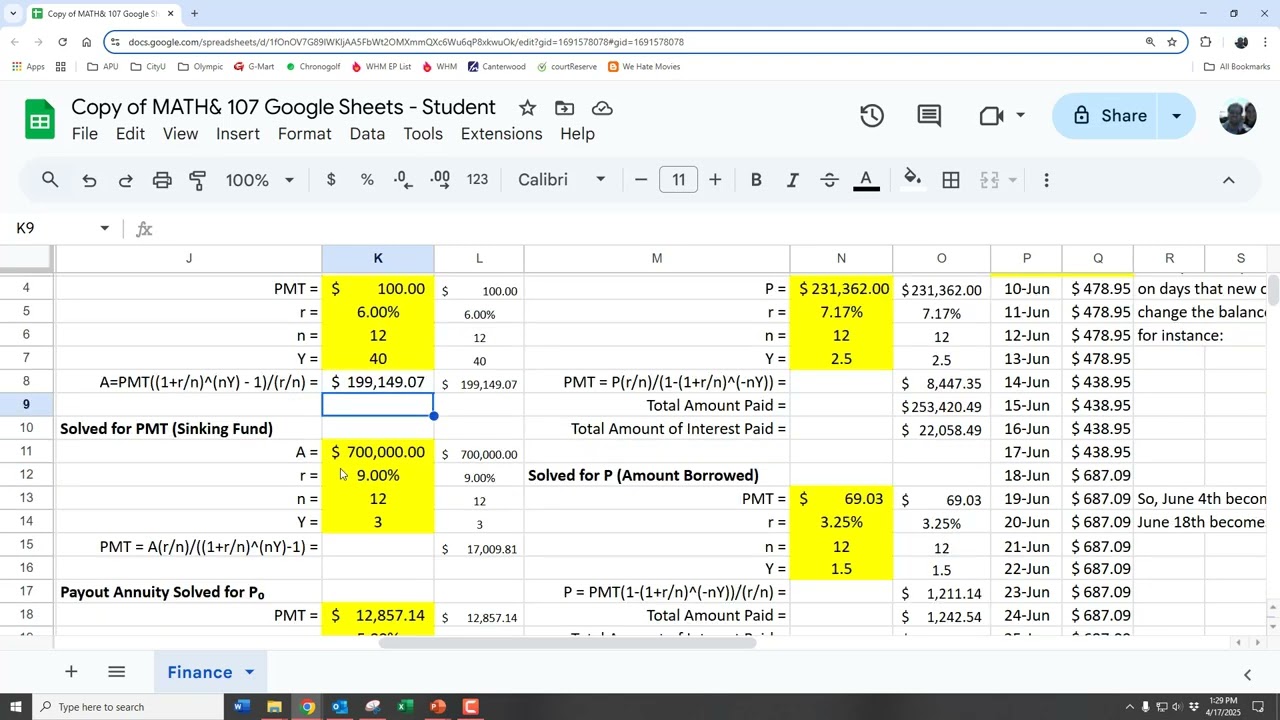
Task: Toggle strikethrough formatting
Action: tap(829, 180)
